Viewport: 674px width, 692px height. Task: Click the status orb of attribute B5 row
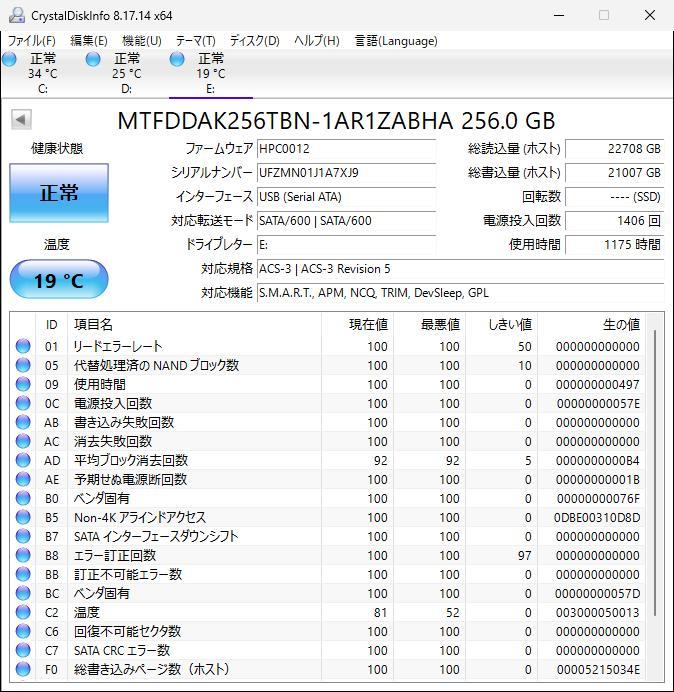pos(23,517)
